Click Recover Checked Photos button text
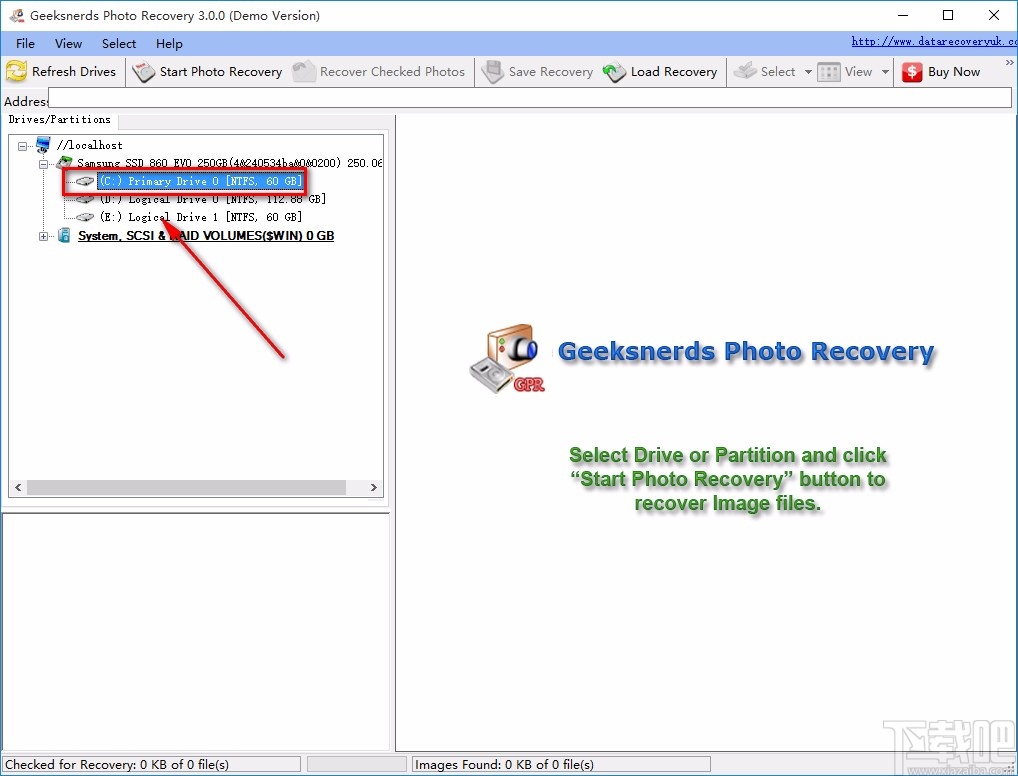This screenshot has width=1018, height=776. click(392, 71)
